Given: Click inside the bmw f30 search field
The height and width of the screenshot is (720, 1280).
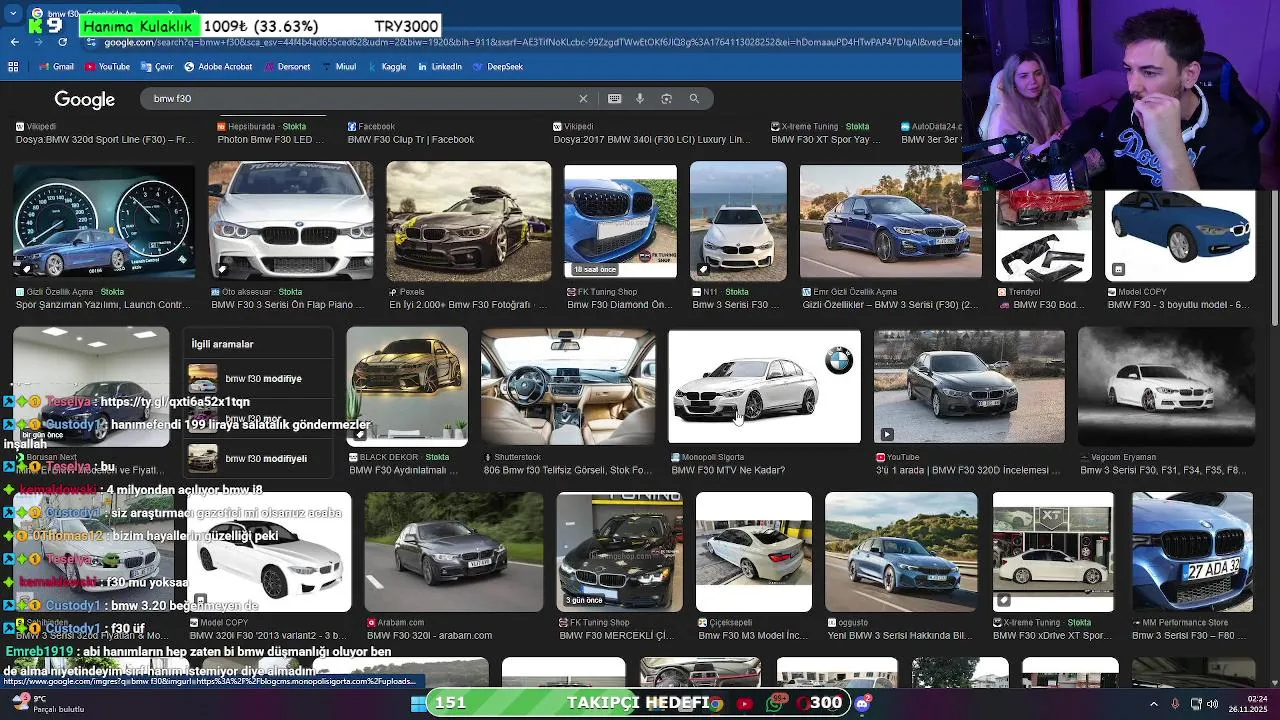Looking at the screenshot, I should [x=360, y=98].
